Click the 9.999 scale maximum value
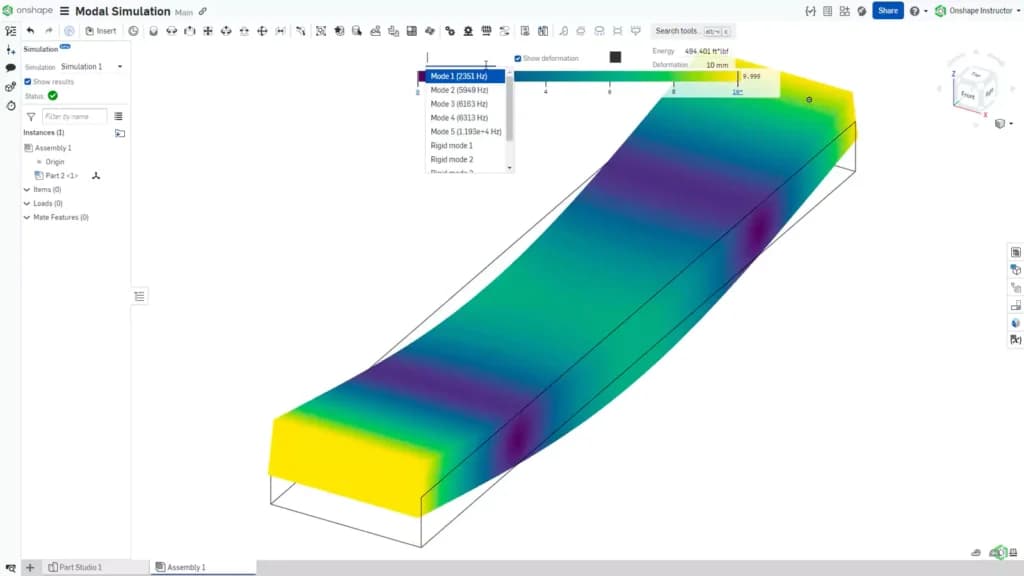1024x576 pixels. point(751,76)
